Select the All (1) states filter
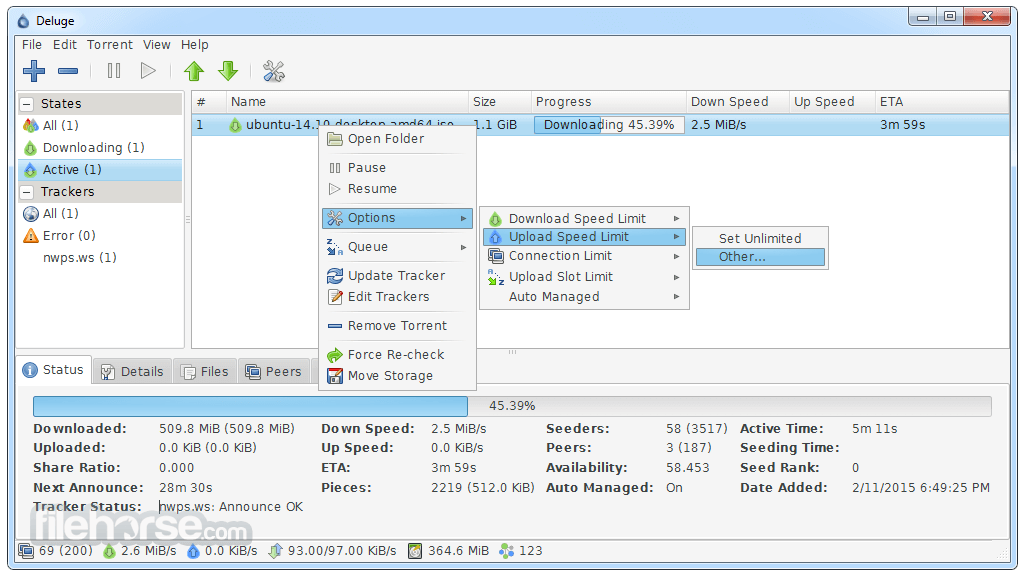This screenshot has width=1025, height=576. (x=100, y=126)
